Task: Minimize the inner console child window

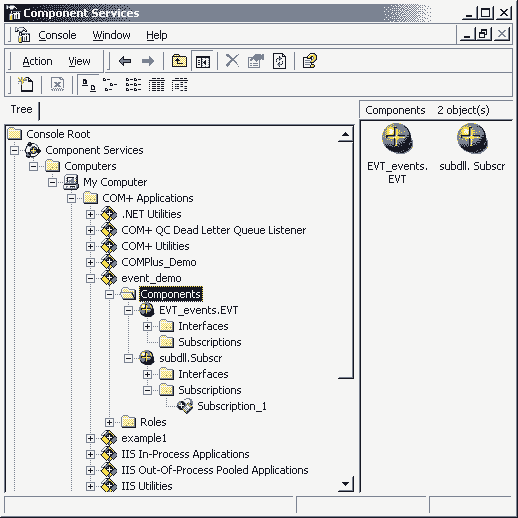Action: 468,34
